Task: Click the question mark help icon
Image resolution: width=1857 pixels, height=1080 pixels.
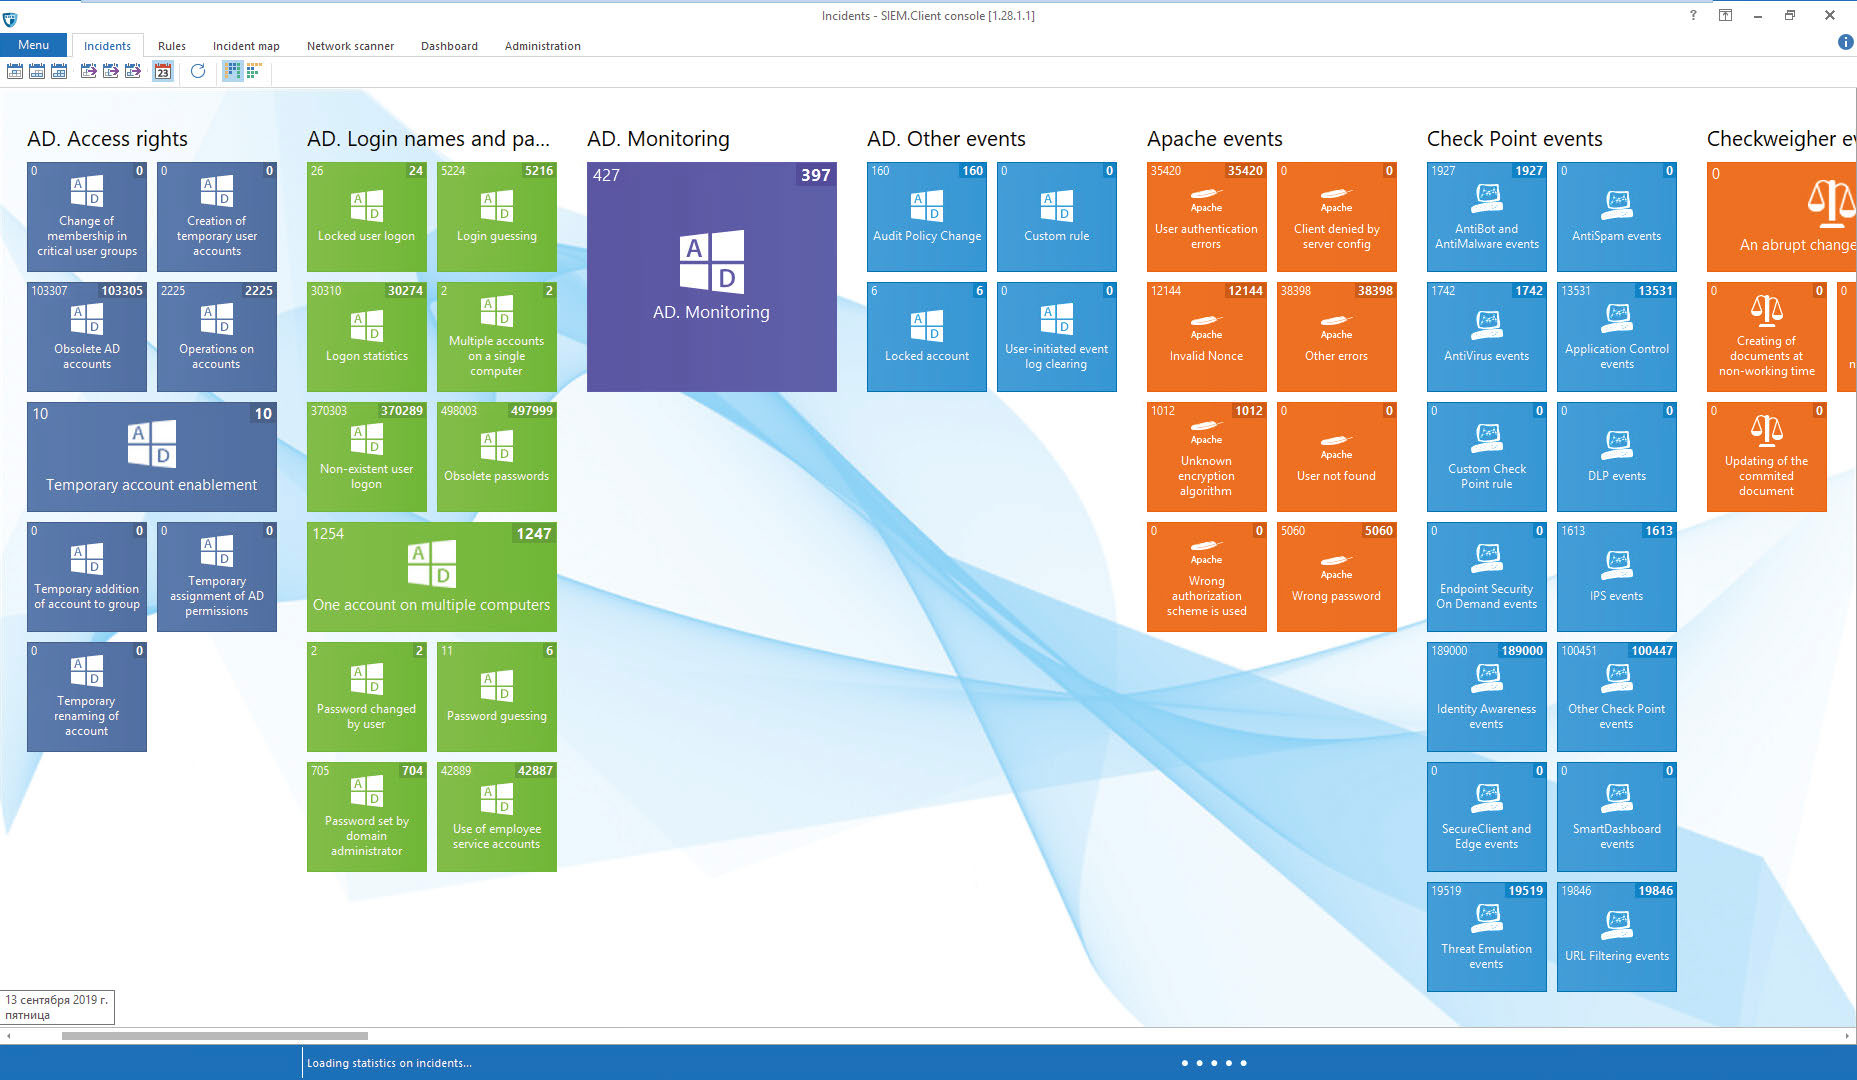Action: [1693, 15]
